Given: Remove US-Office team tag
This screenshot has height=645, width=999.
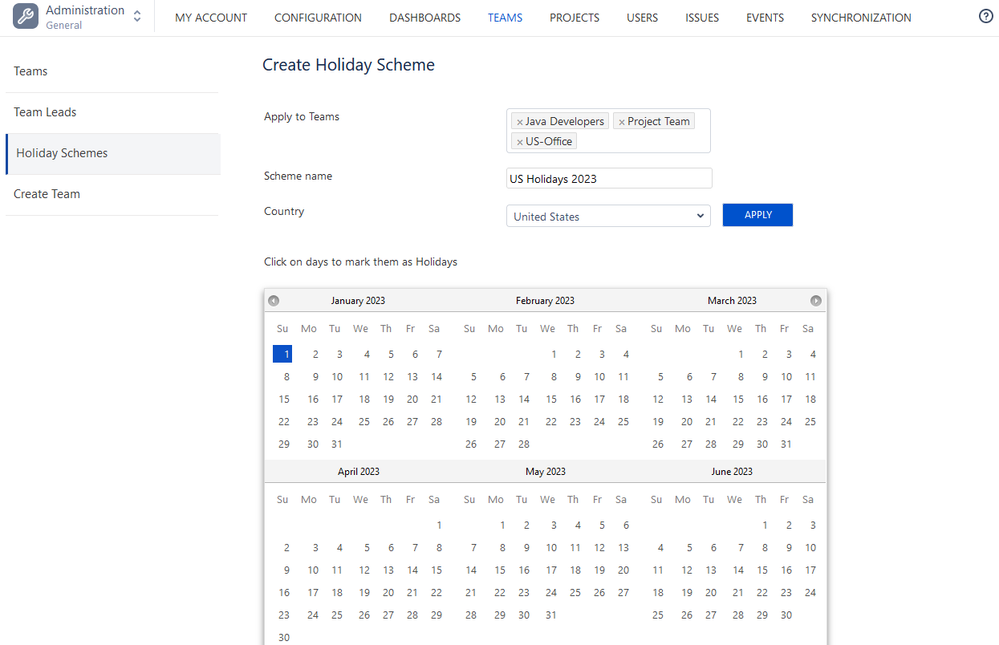Looking at the screenshot, I should click(520, 142).
